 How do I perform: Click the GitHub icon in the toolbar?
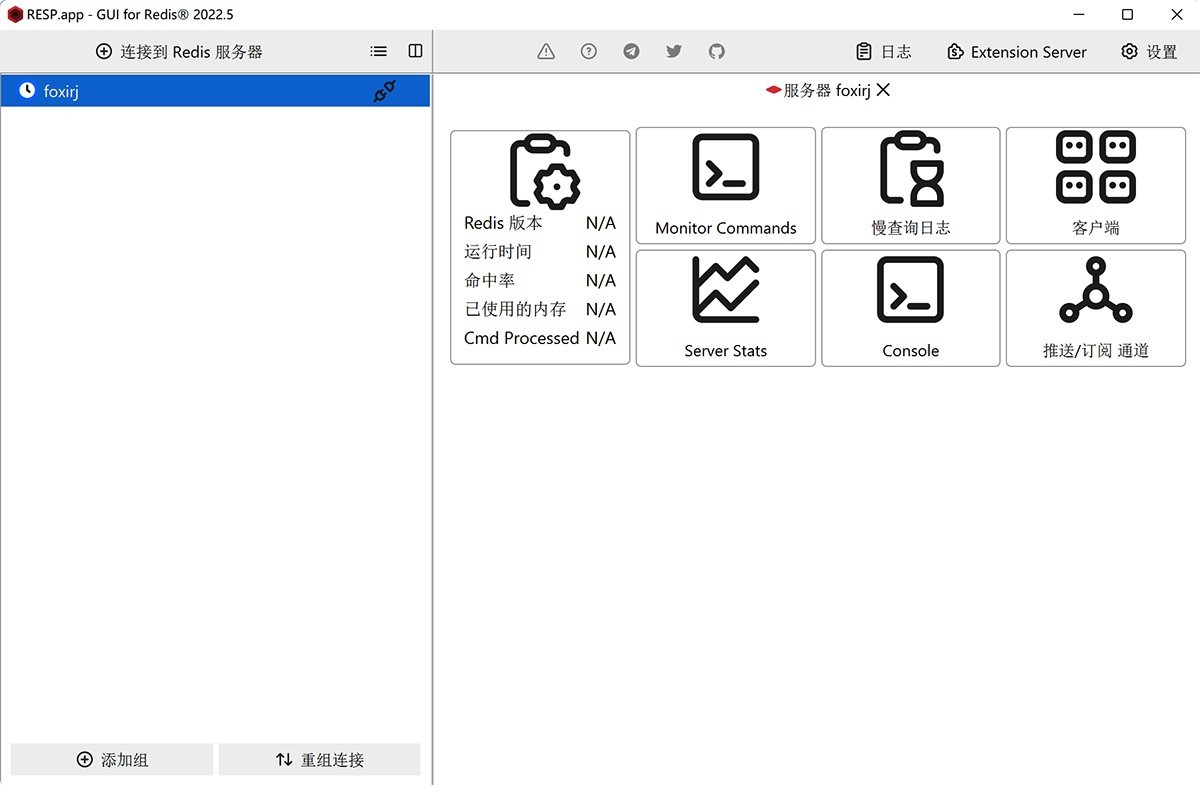coord(716,51)
